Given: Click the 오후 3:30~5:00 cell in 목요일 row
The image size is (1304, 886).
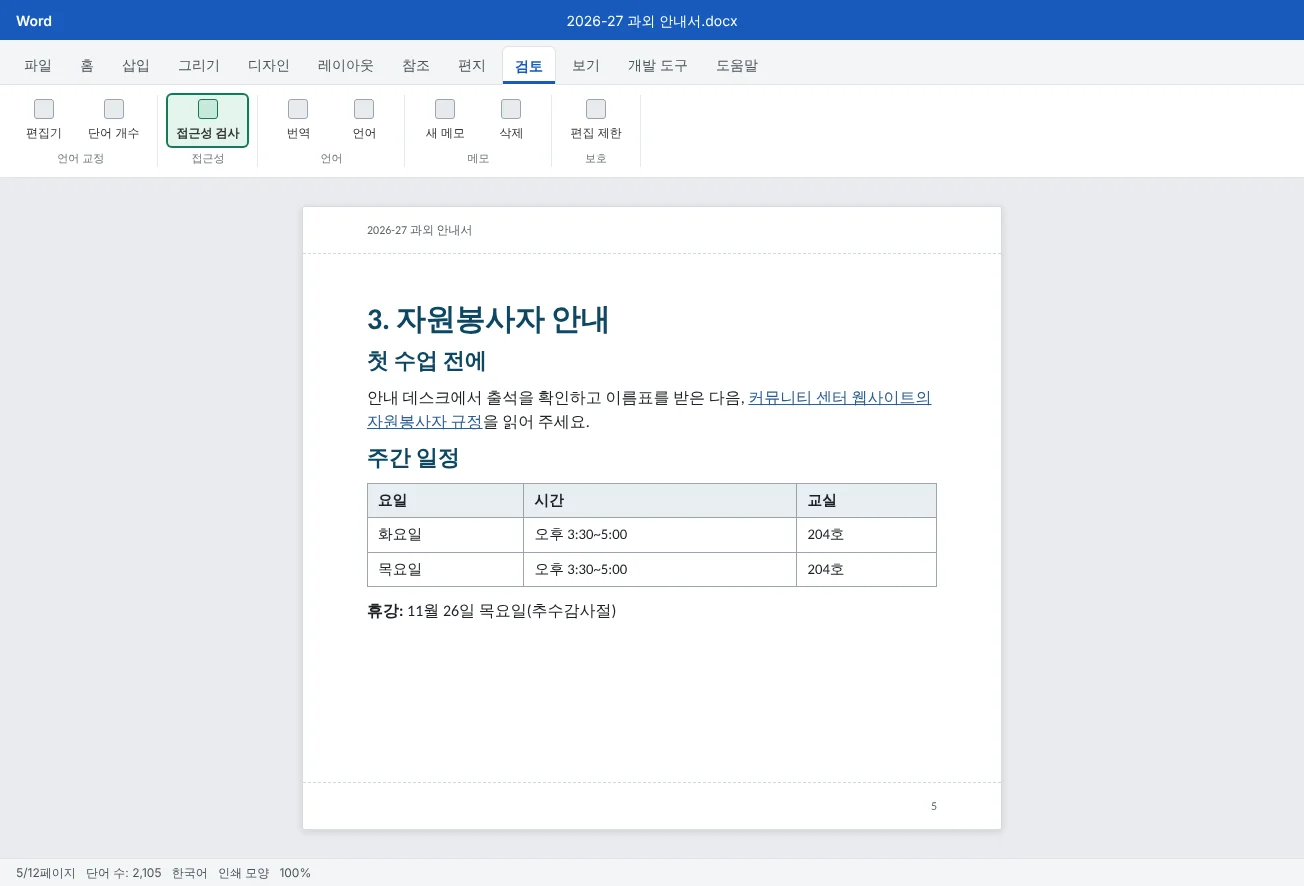Looking at the screenshot, I should 660,570.
